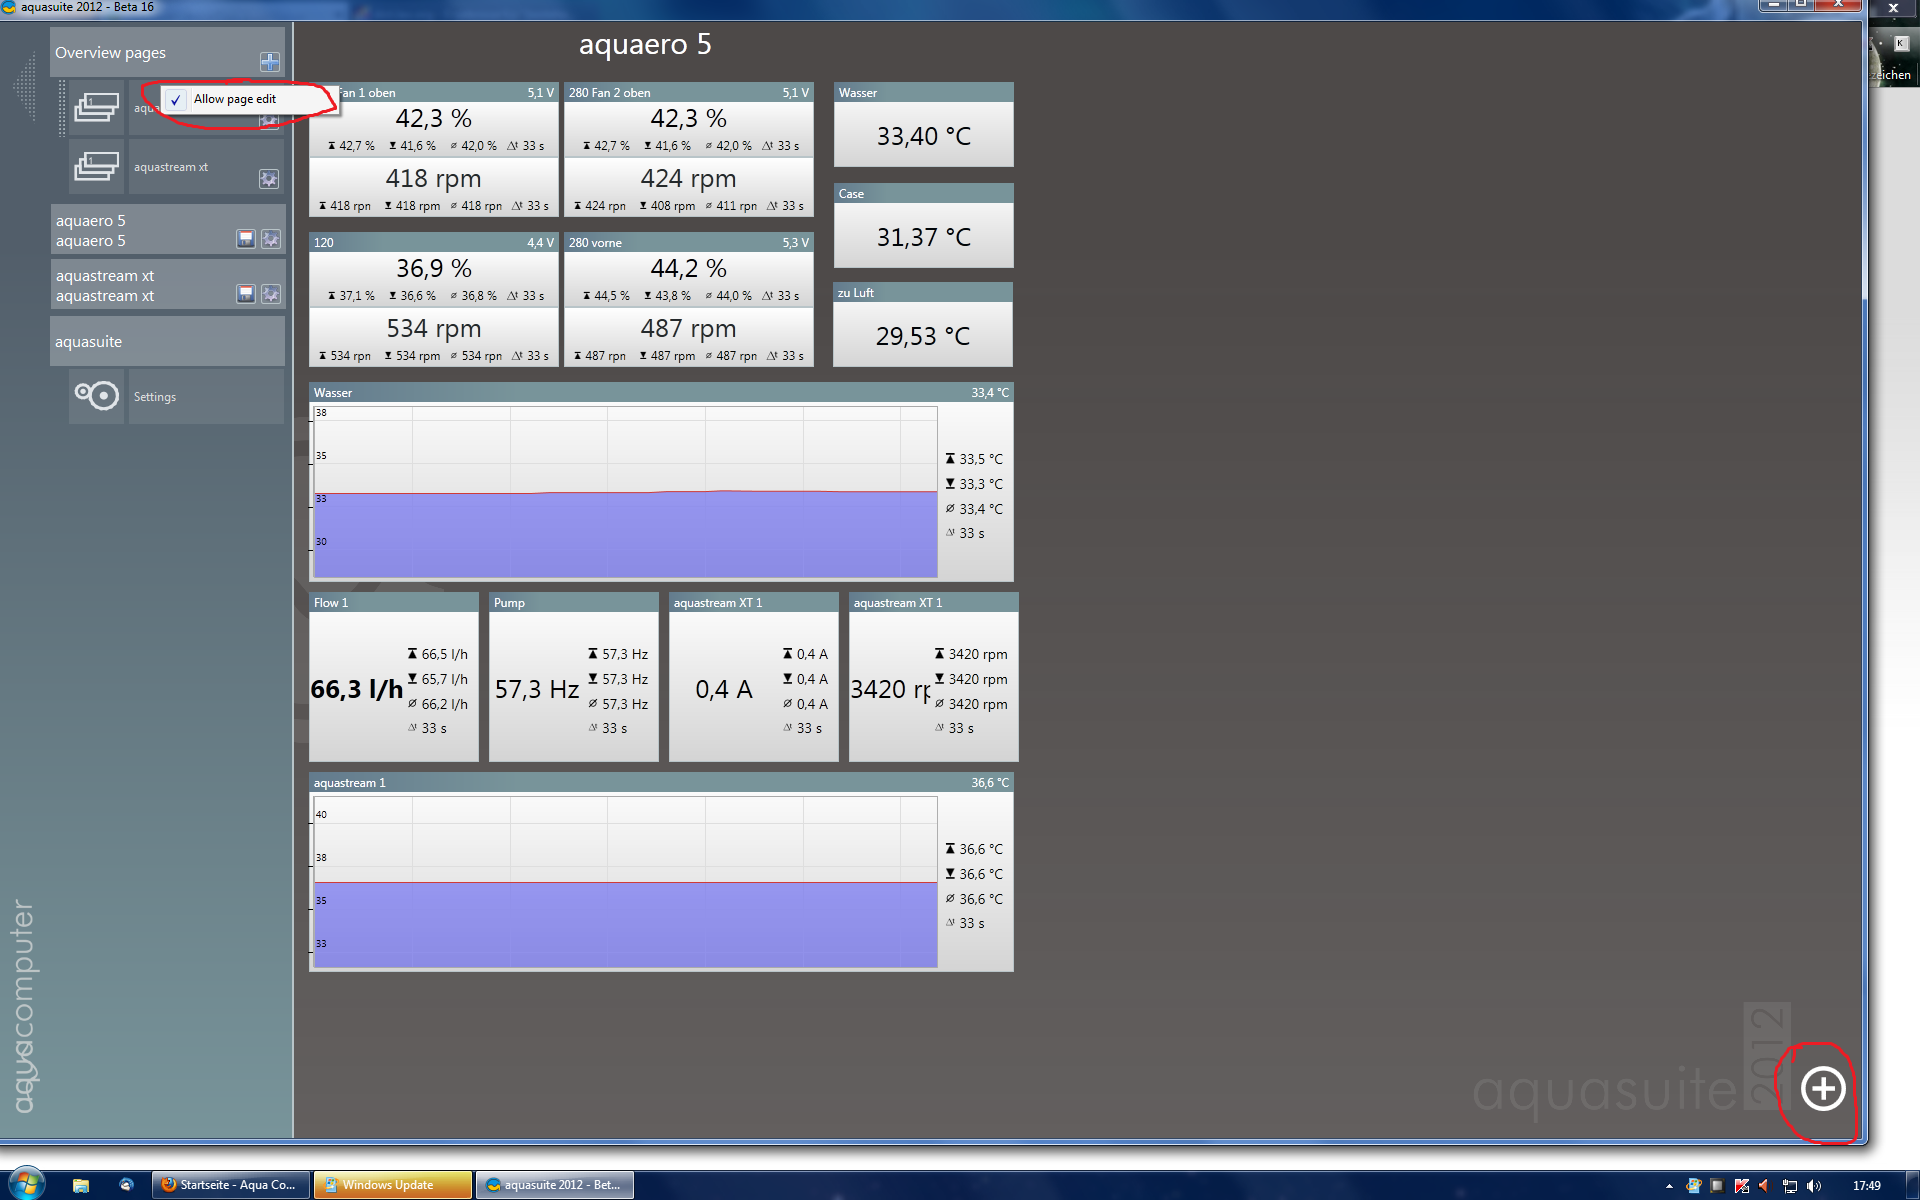Click the Pump frequency value 57,3 Hz
This screenshot has width=1920, height=1200.
[537, 689]
